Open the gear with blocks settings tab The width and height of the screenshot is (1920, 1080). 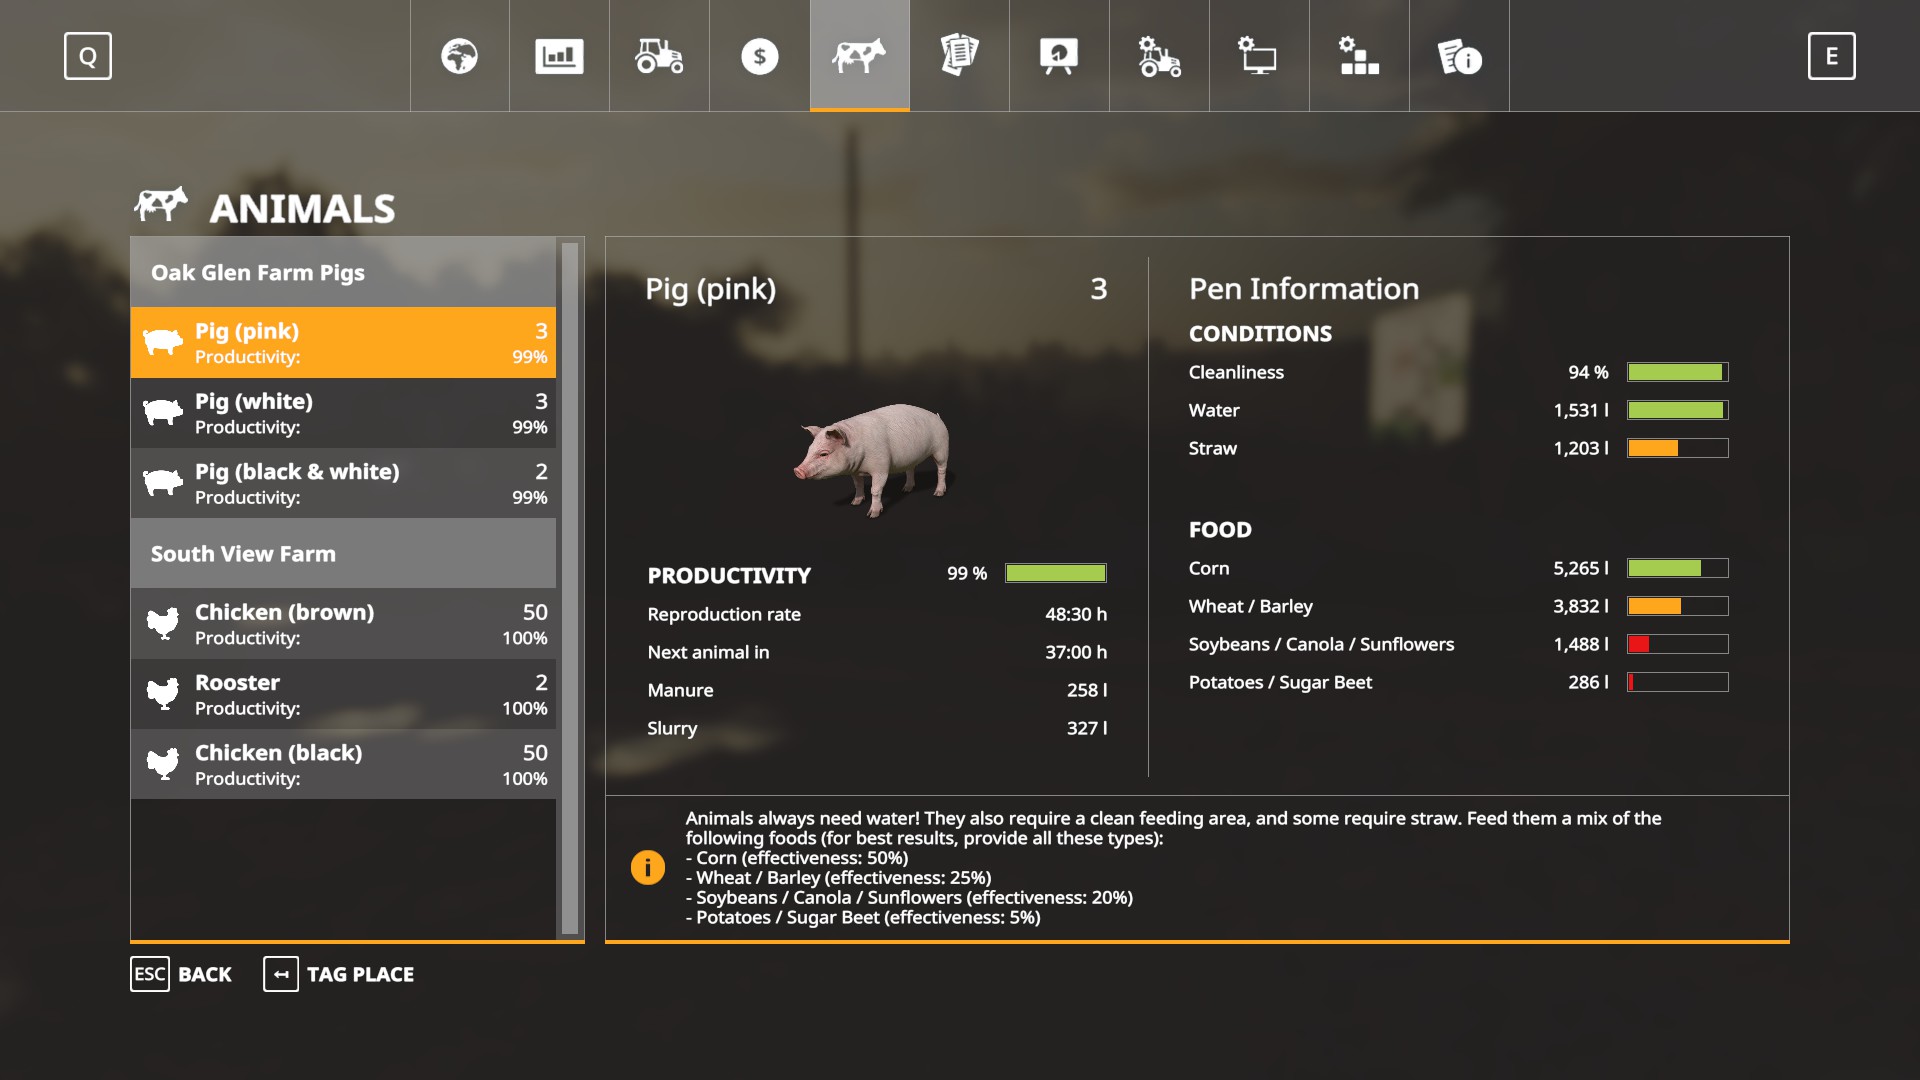pos(1359,56)
